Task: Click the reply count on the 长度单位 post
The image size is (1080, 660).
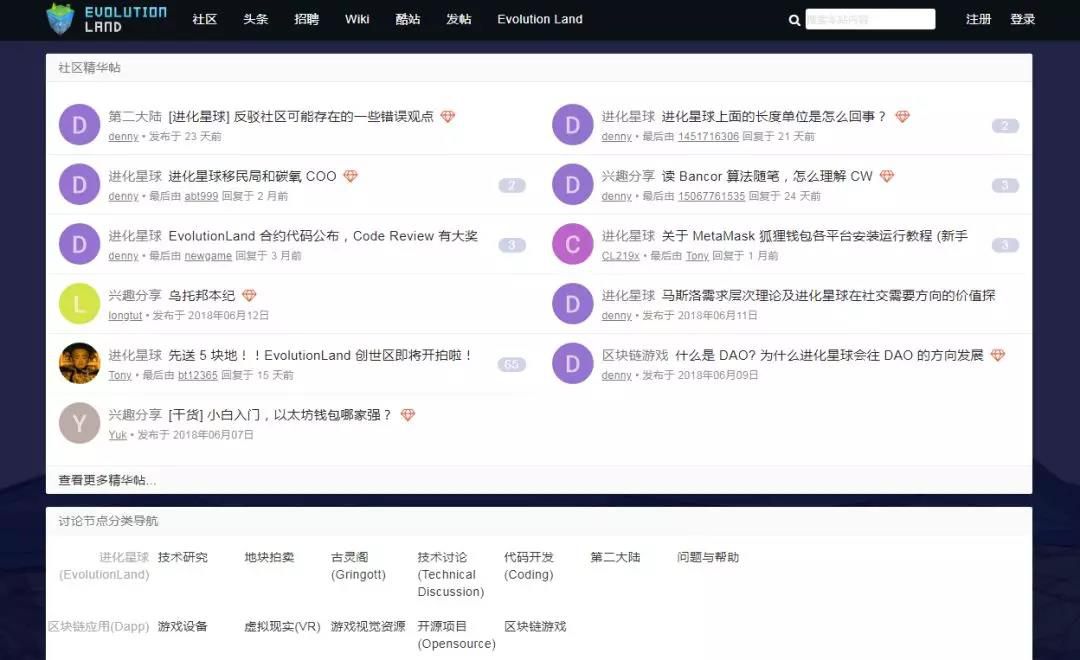Action: [x=1005, y=126]
